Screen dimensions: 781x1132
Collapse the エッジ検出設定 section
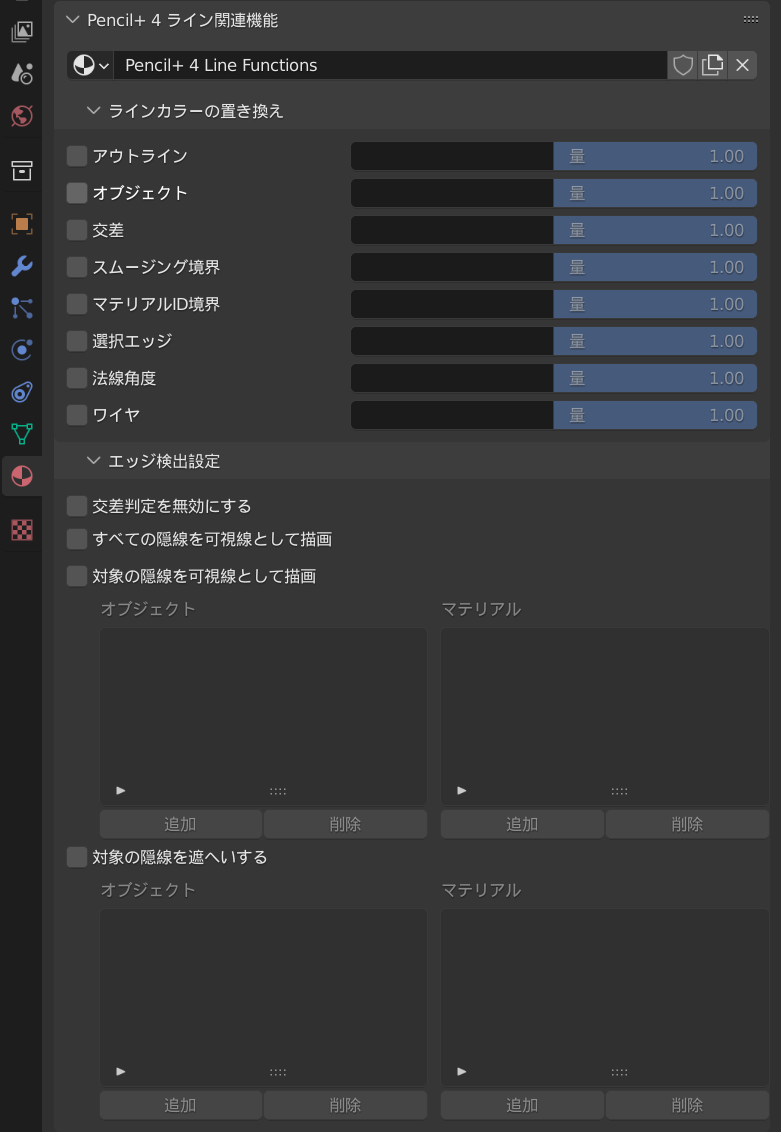coord(94,461)
